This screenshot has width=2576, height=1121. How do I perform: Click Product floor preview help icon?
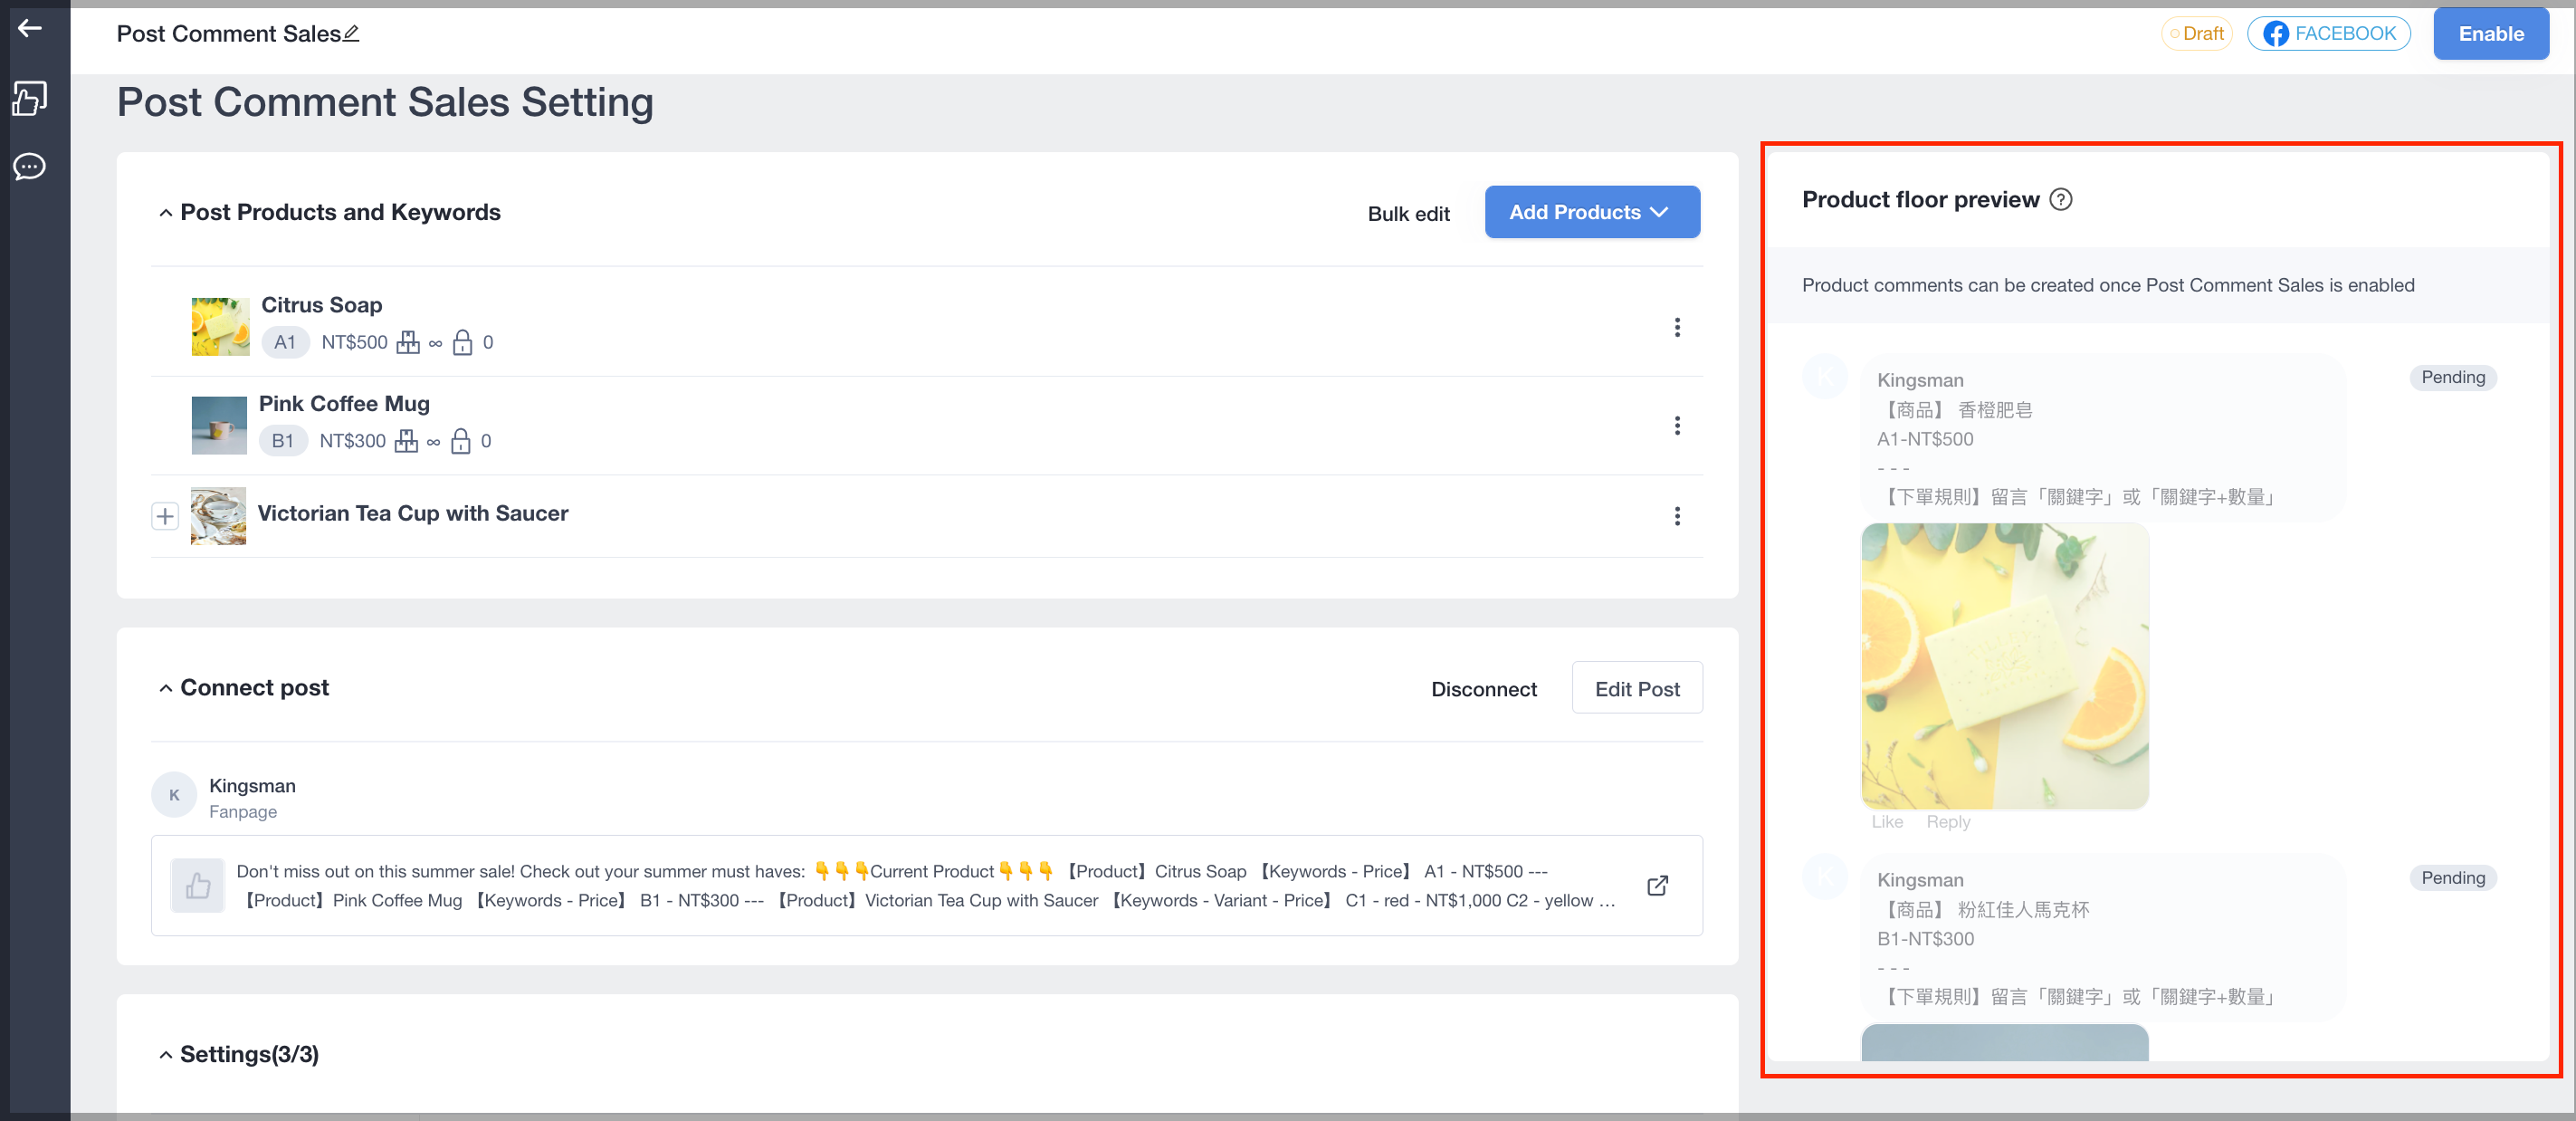tap(2061, 199)
